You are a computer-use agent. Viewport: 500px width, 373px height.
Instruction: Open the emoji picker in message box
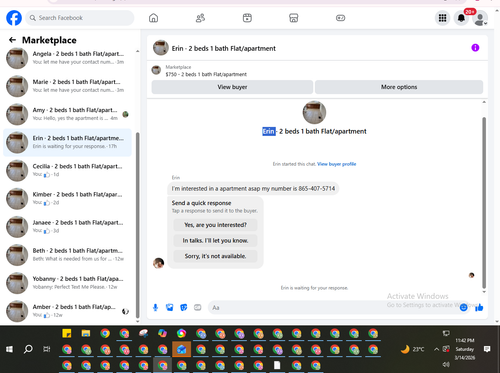(x=463, y=307)
